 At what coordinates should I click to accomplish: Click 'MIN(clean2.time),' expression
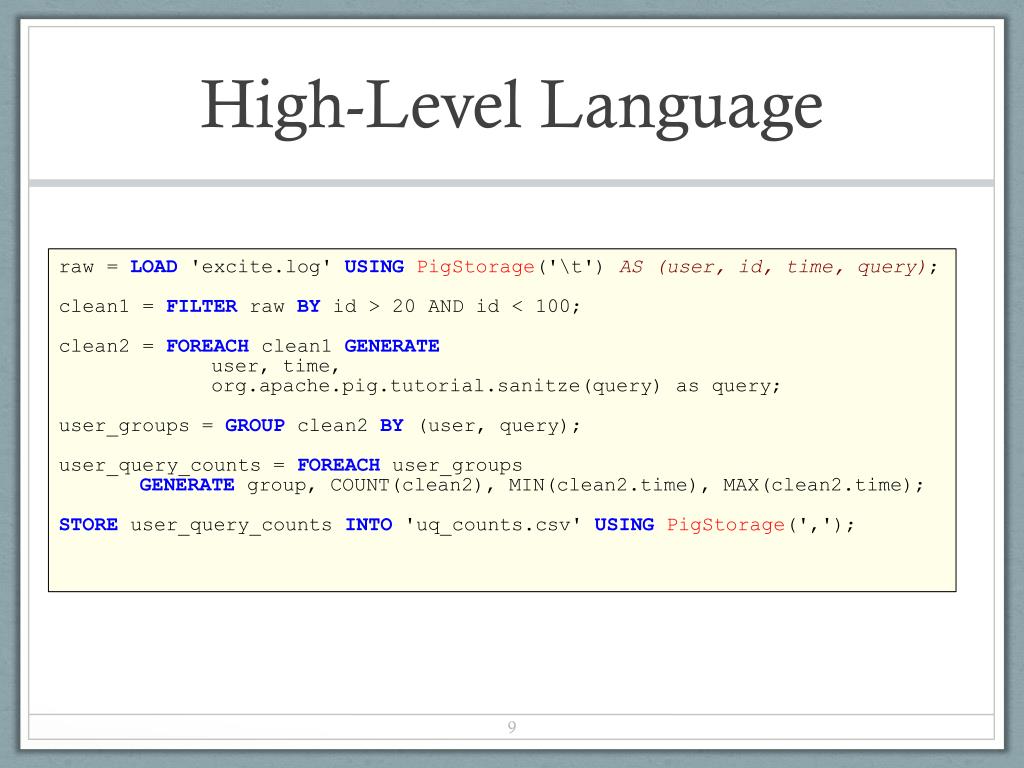[608, 485]
